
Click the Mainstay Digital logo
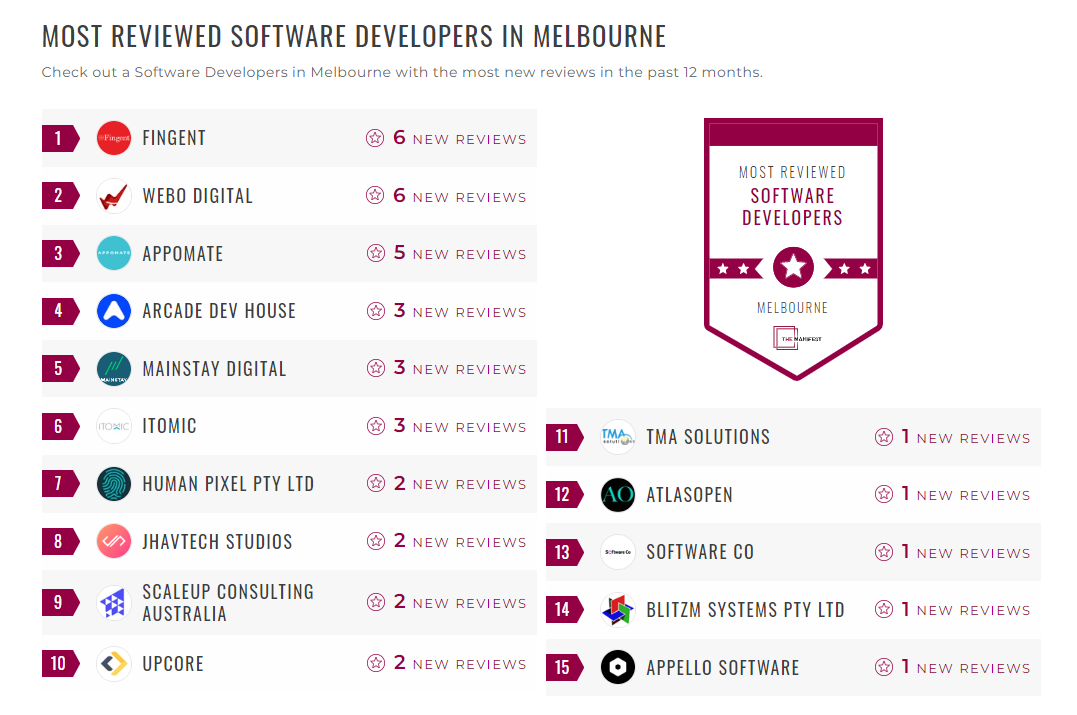coord(113,368)
